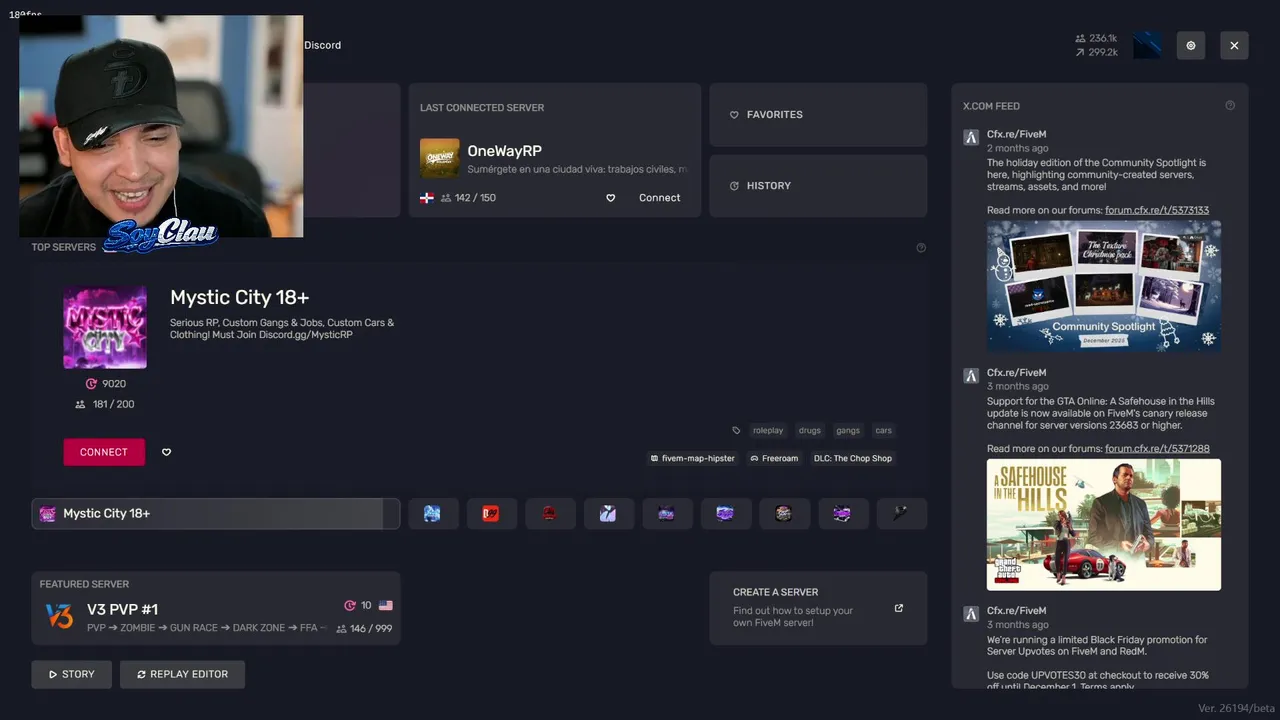Click the V3 server logo icon

click(59, 616)
